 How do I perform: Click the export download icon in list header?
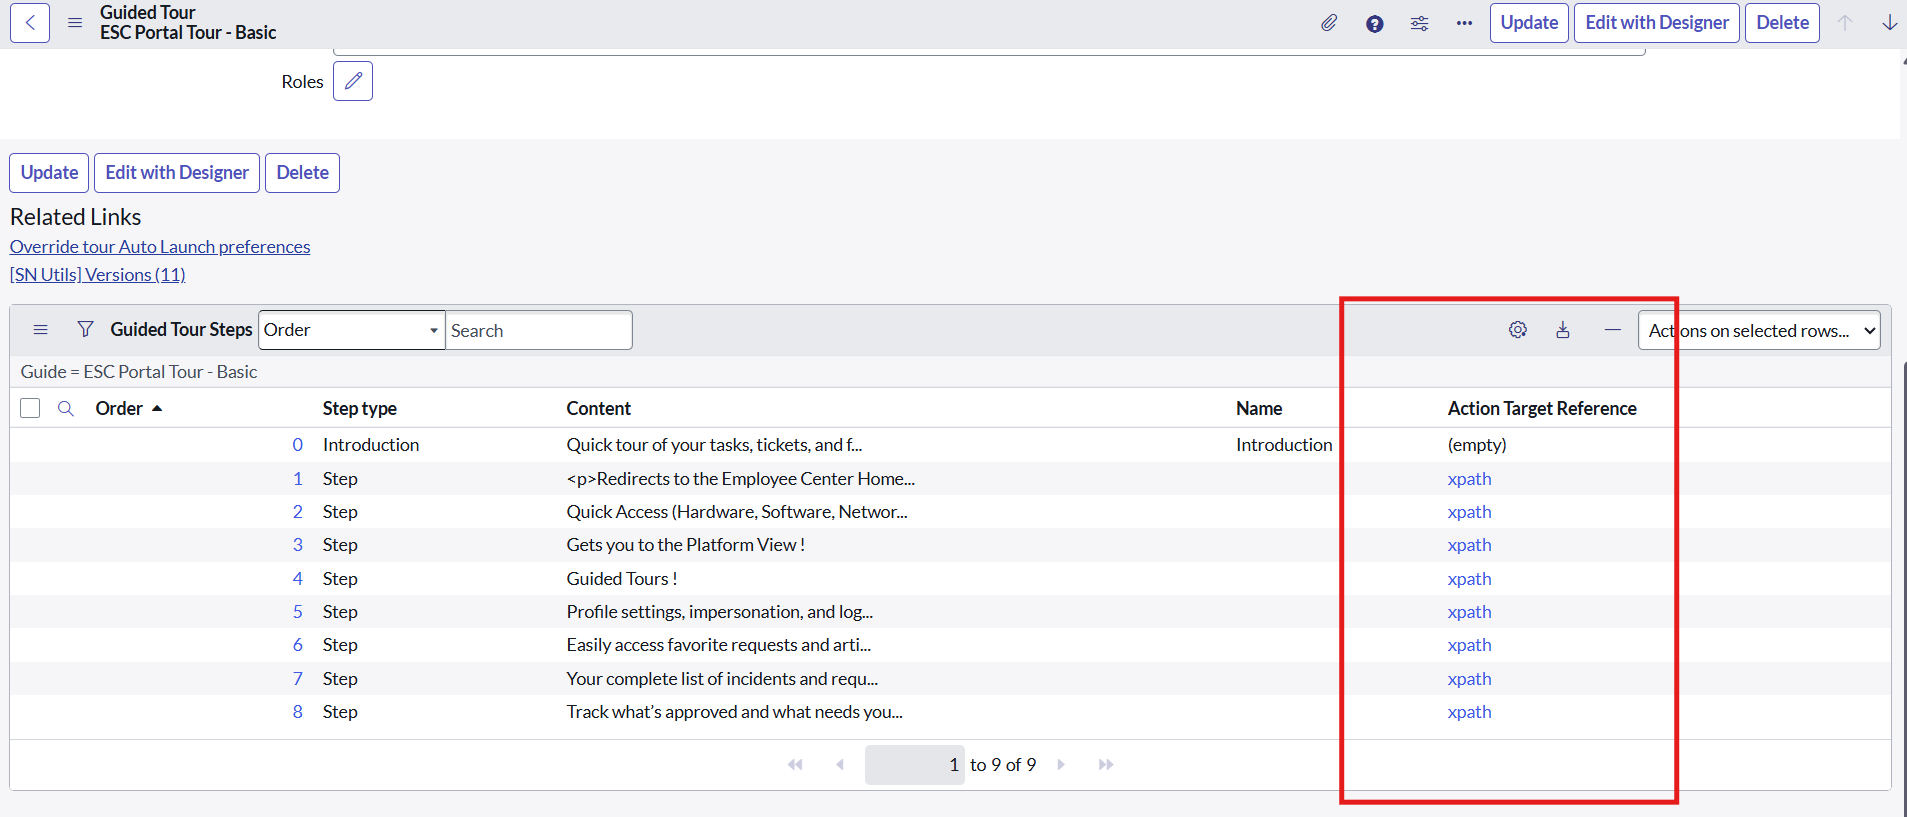[1563, 330]
